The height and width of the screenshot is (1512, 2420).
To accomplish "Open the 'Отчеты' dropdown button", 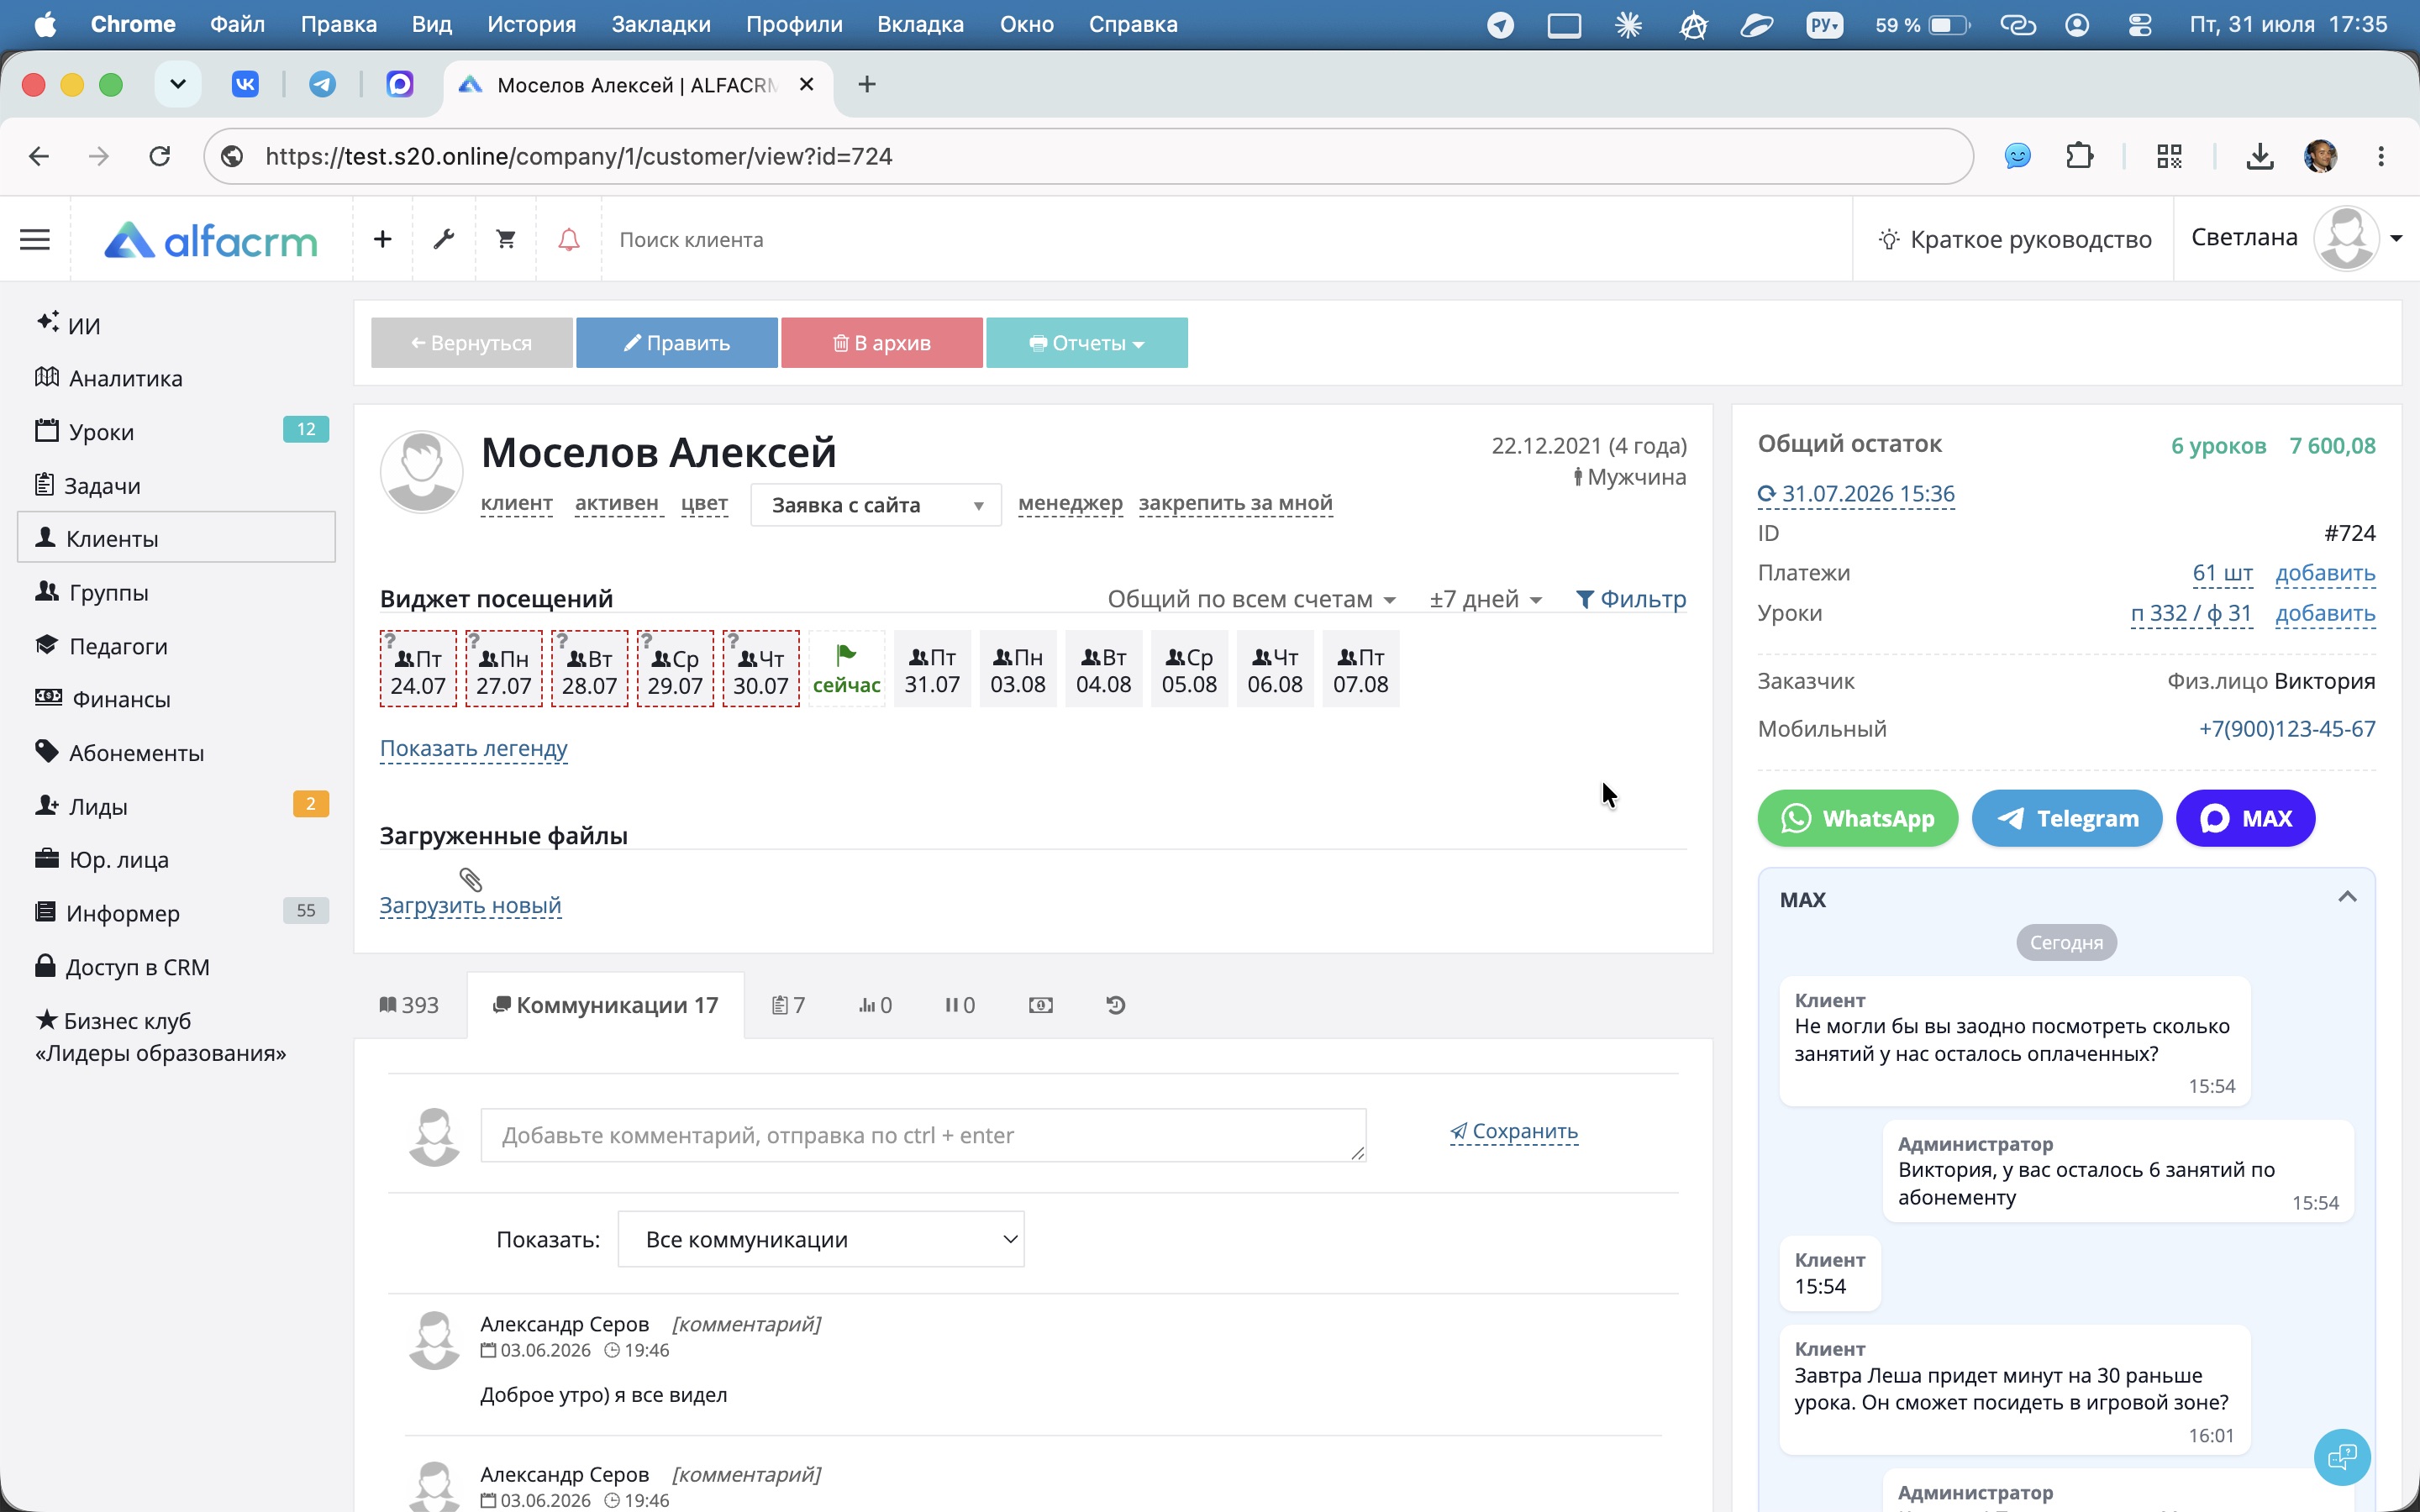I will (1087, 343).
